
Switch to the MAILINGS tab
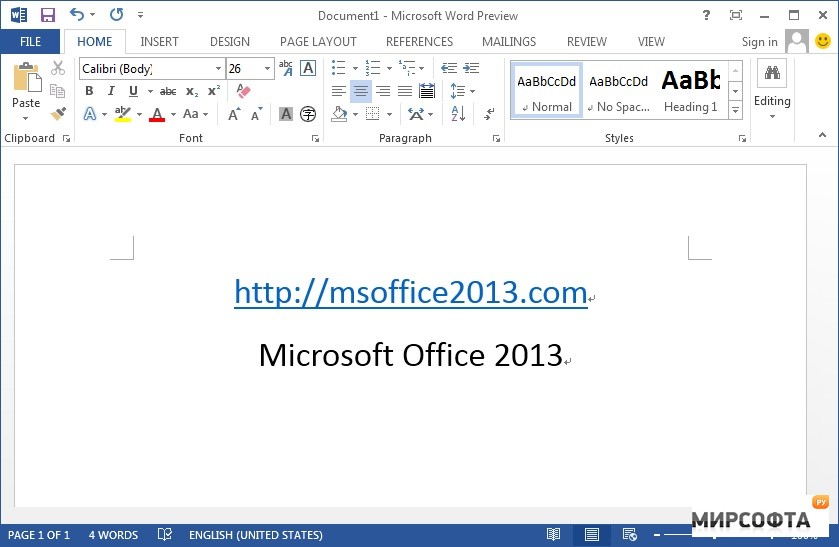pos(508,42)
